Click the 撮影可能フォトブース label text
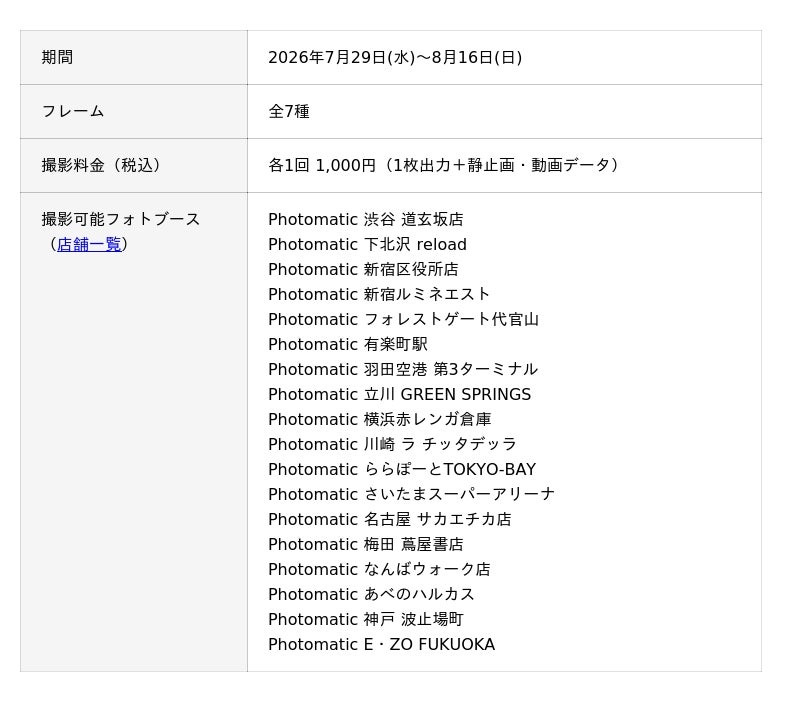Screen dimensions: 800x702 click(120, 219)
